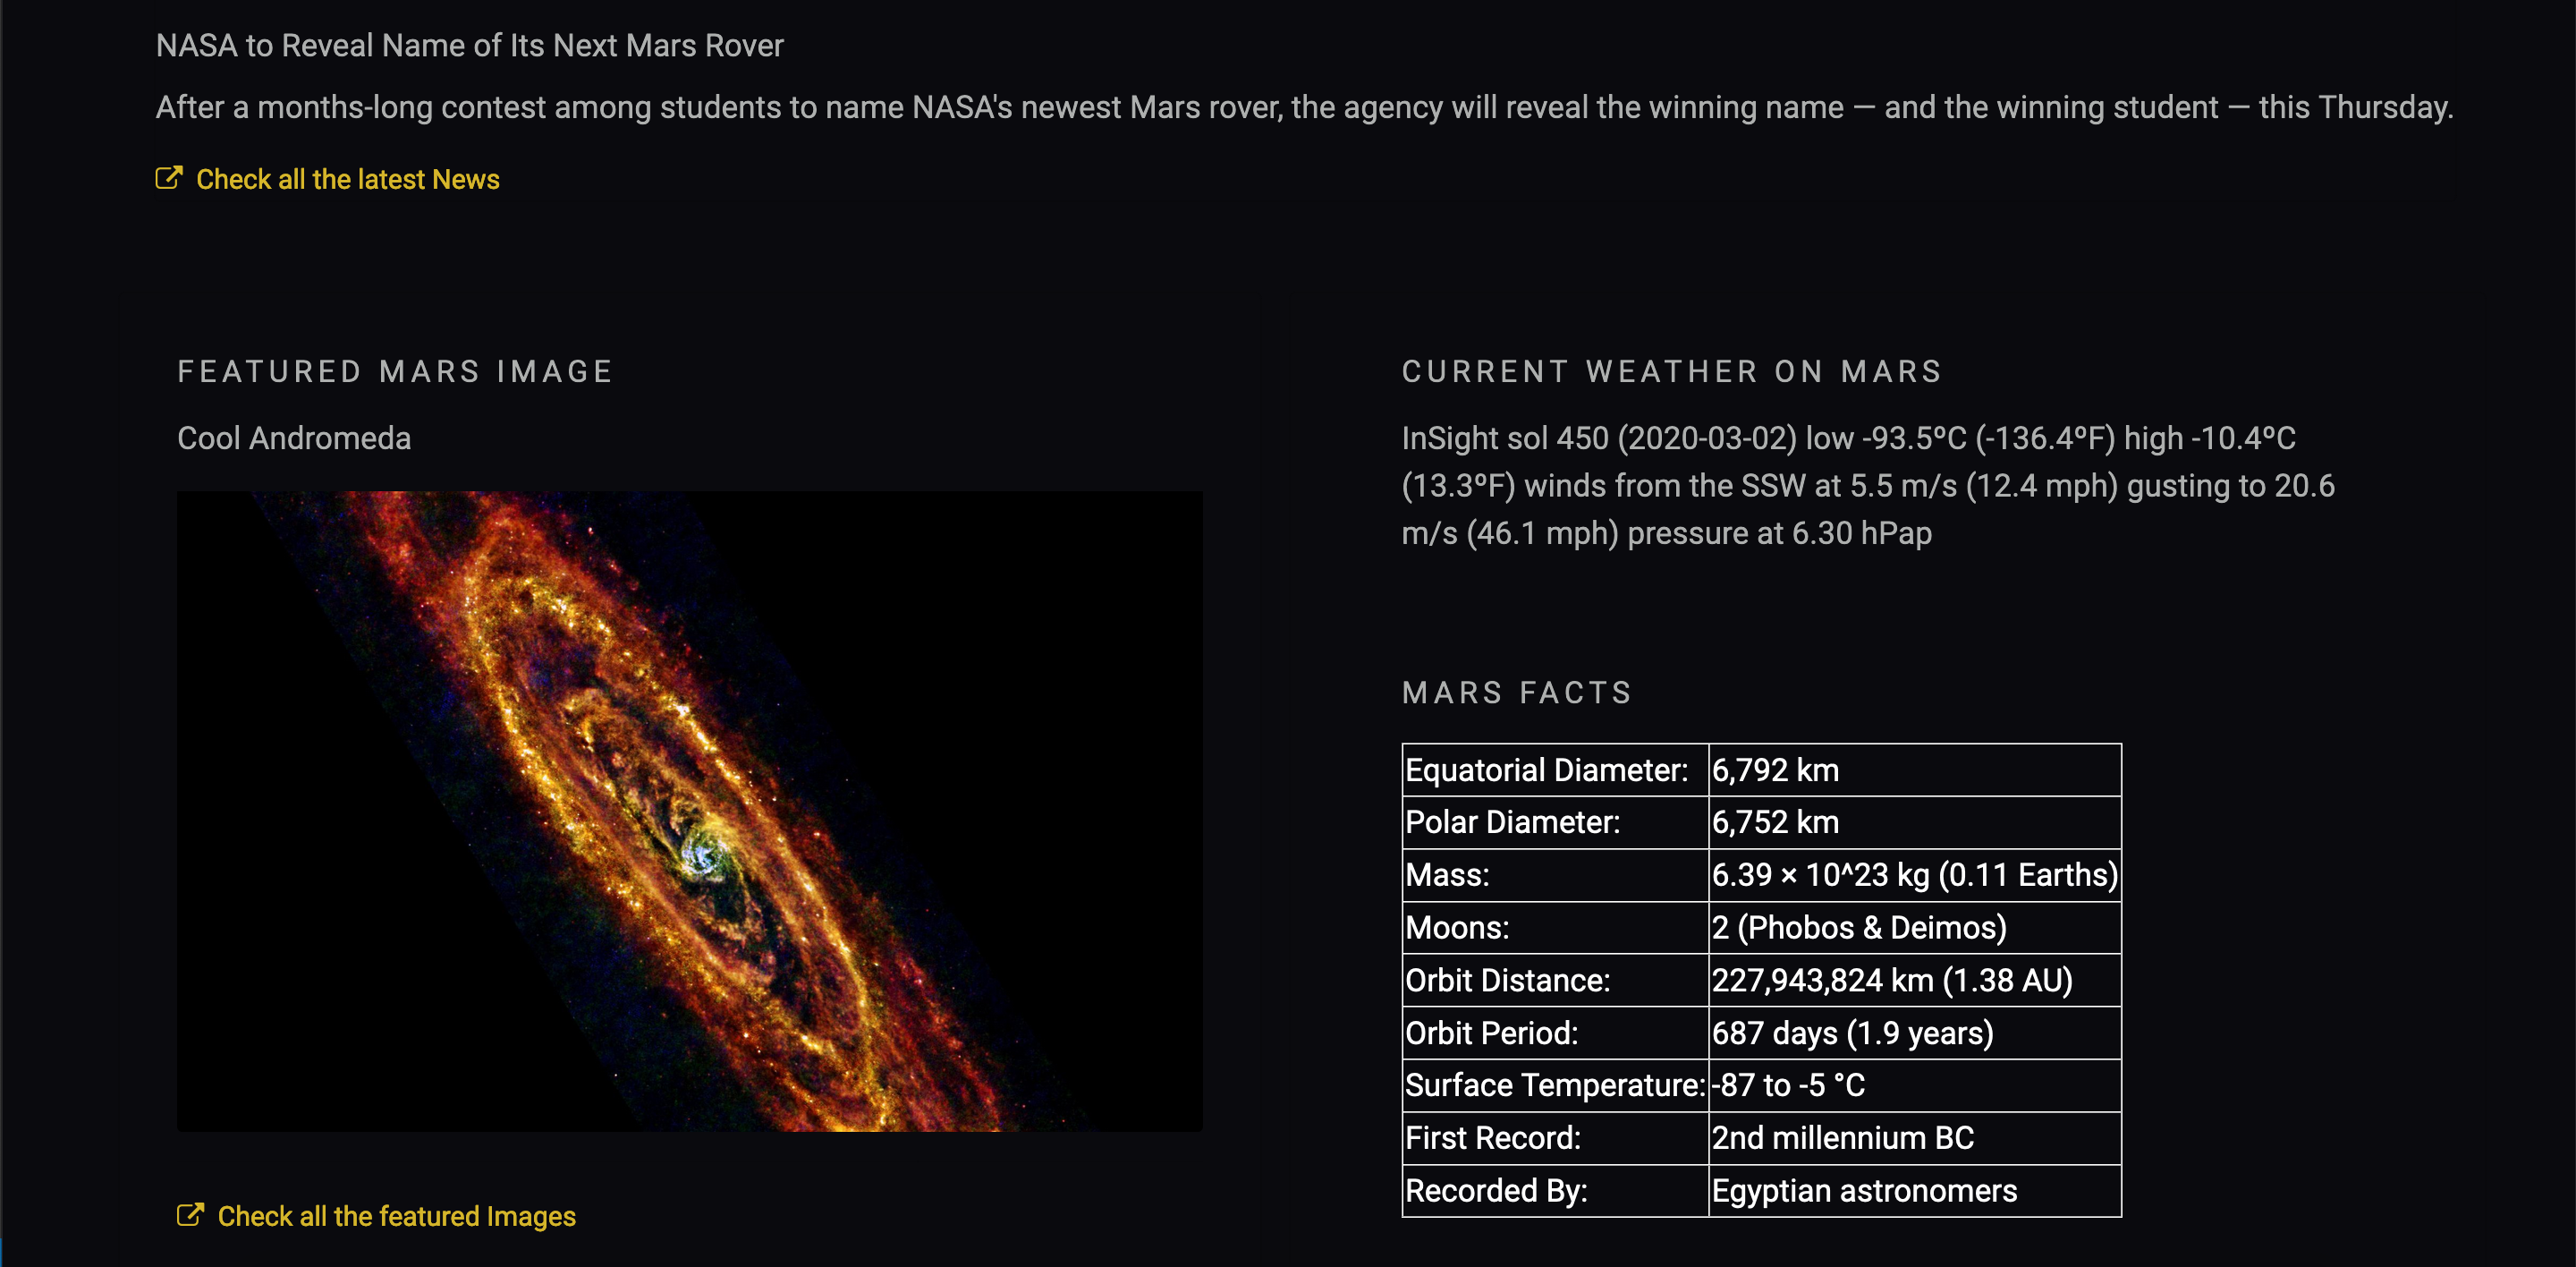Click the 'MARS FACTS' heading
Screen dimensions: 2576x1267
[1517, 692]
